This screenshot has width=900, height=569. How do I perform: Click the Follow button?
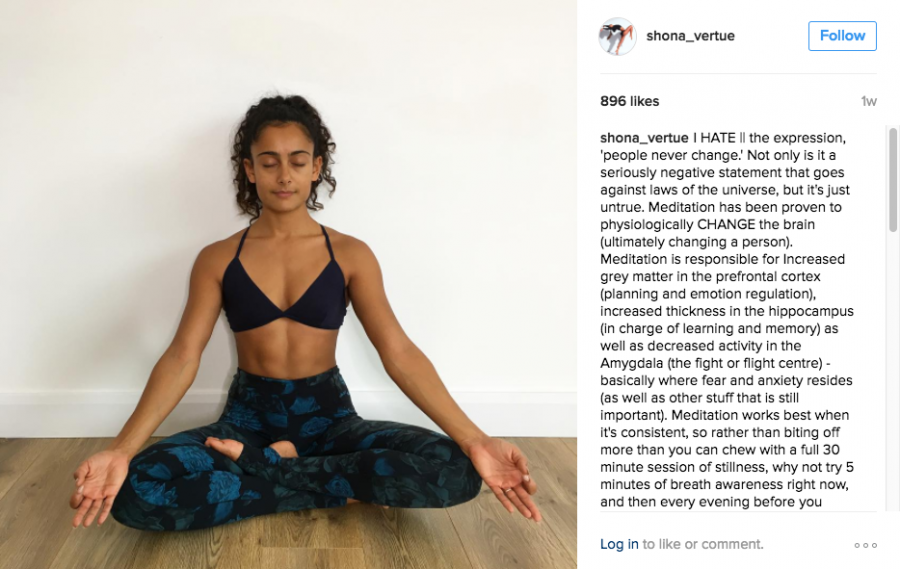842,36
